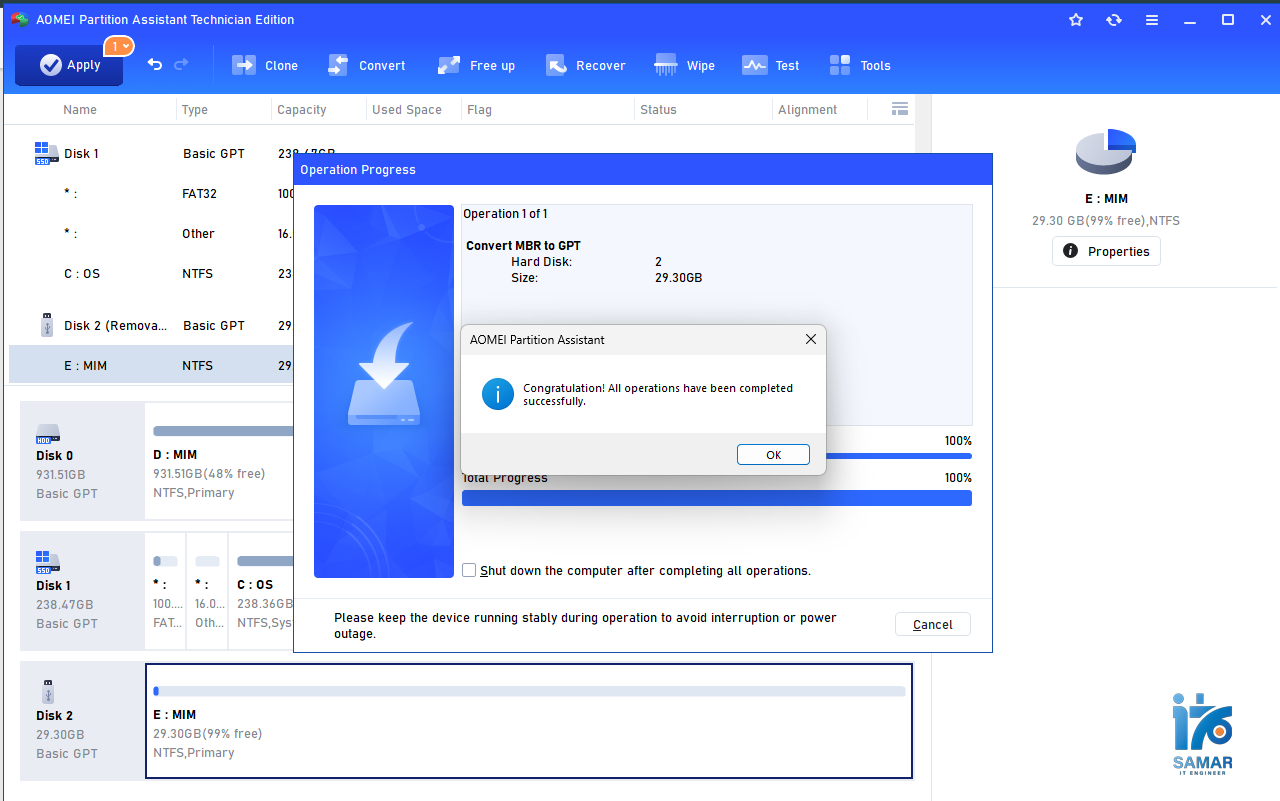Viewport: 1280px width, 801px height.
Task: Click the Total Progress bar
Action: (716, 498)
